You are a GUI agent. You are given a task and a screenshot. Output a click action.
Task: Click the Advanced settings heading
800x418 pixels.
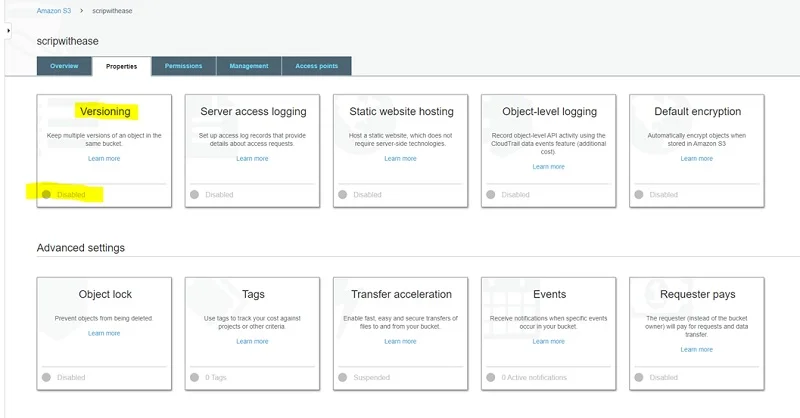(81, 248)
